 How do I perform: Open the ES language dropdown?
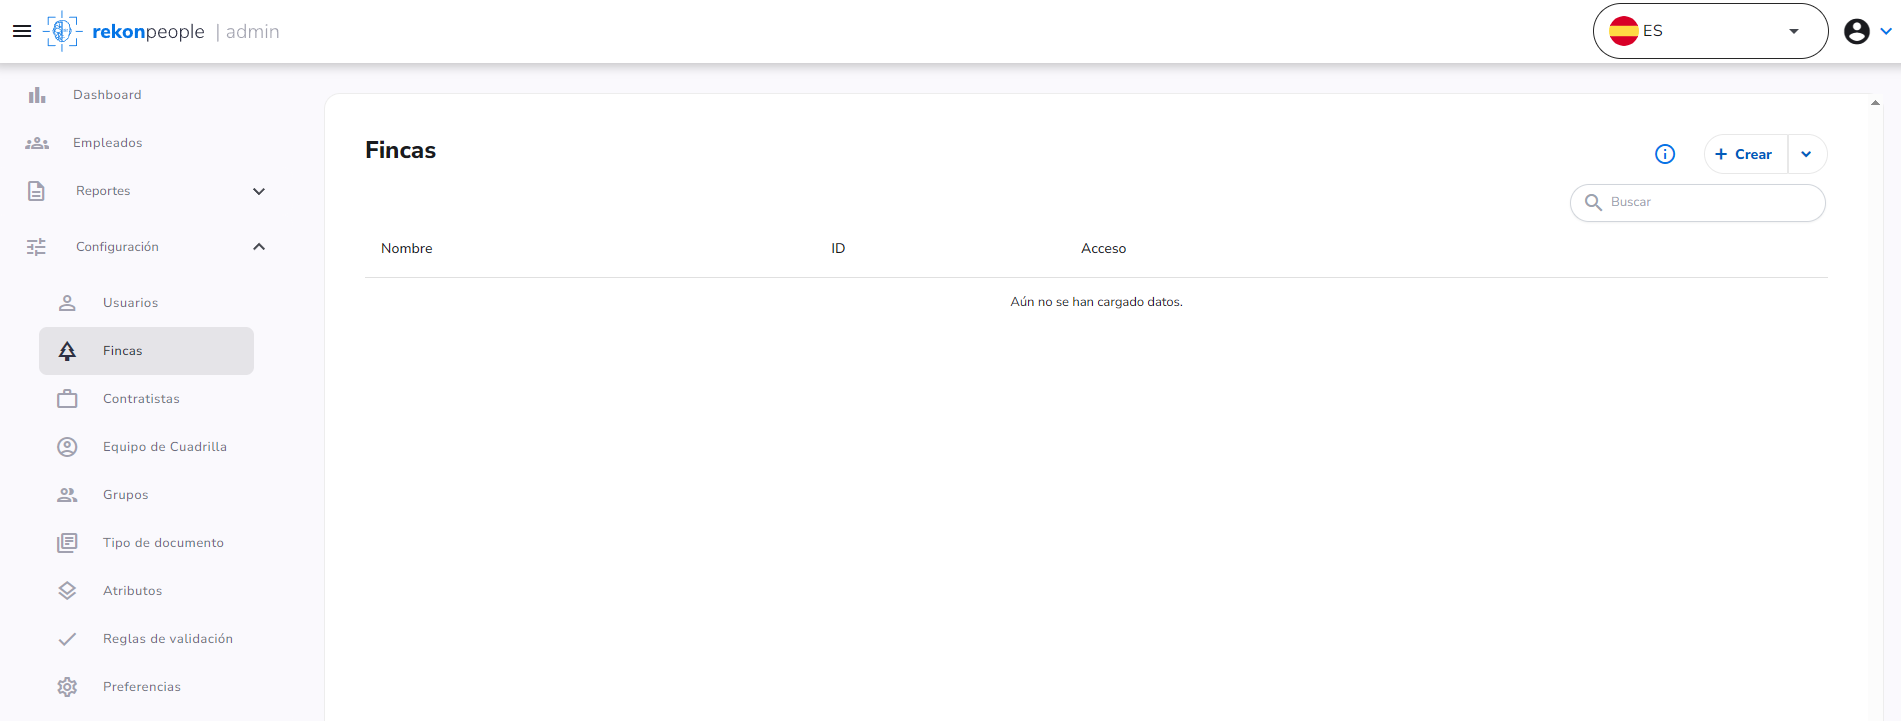point(1710,31)
